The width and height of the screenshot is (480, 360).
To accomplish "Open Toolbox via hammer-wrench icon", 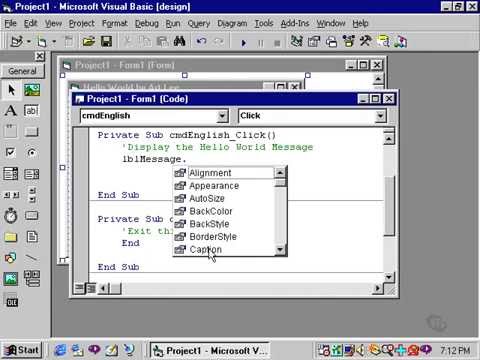I will click(366, 42).
